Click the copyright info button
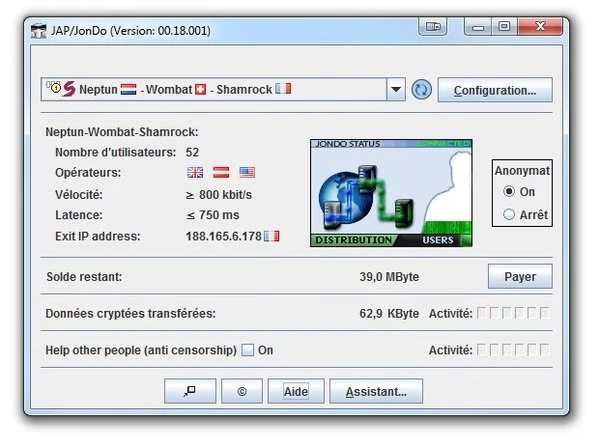This screenshot has height=448, width=600. (x=242, y=391)
